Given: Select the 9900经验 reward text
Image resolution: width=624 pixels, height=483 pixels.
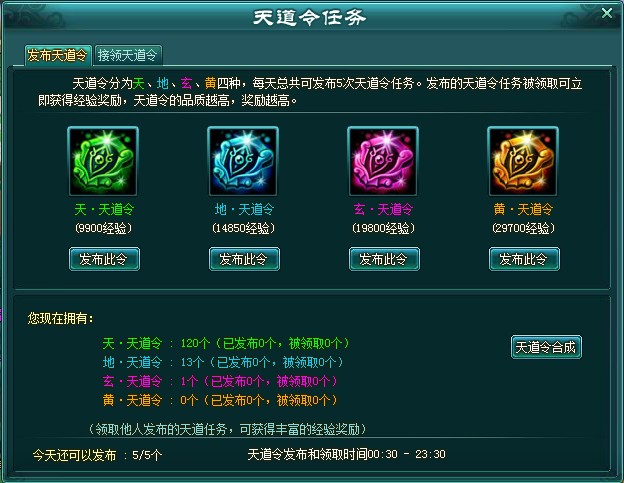Looking at the screenshot, I should coord(103,228).
